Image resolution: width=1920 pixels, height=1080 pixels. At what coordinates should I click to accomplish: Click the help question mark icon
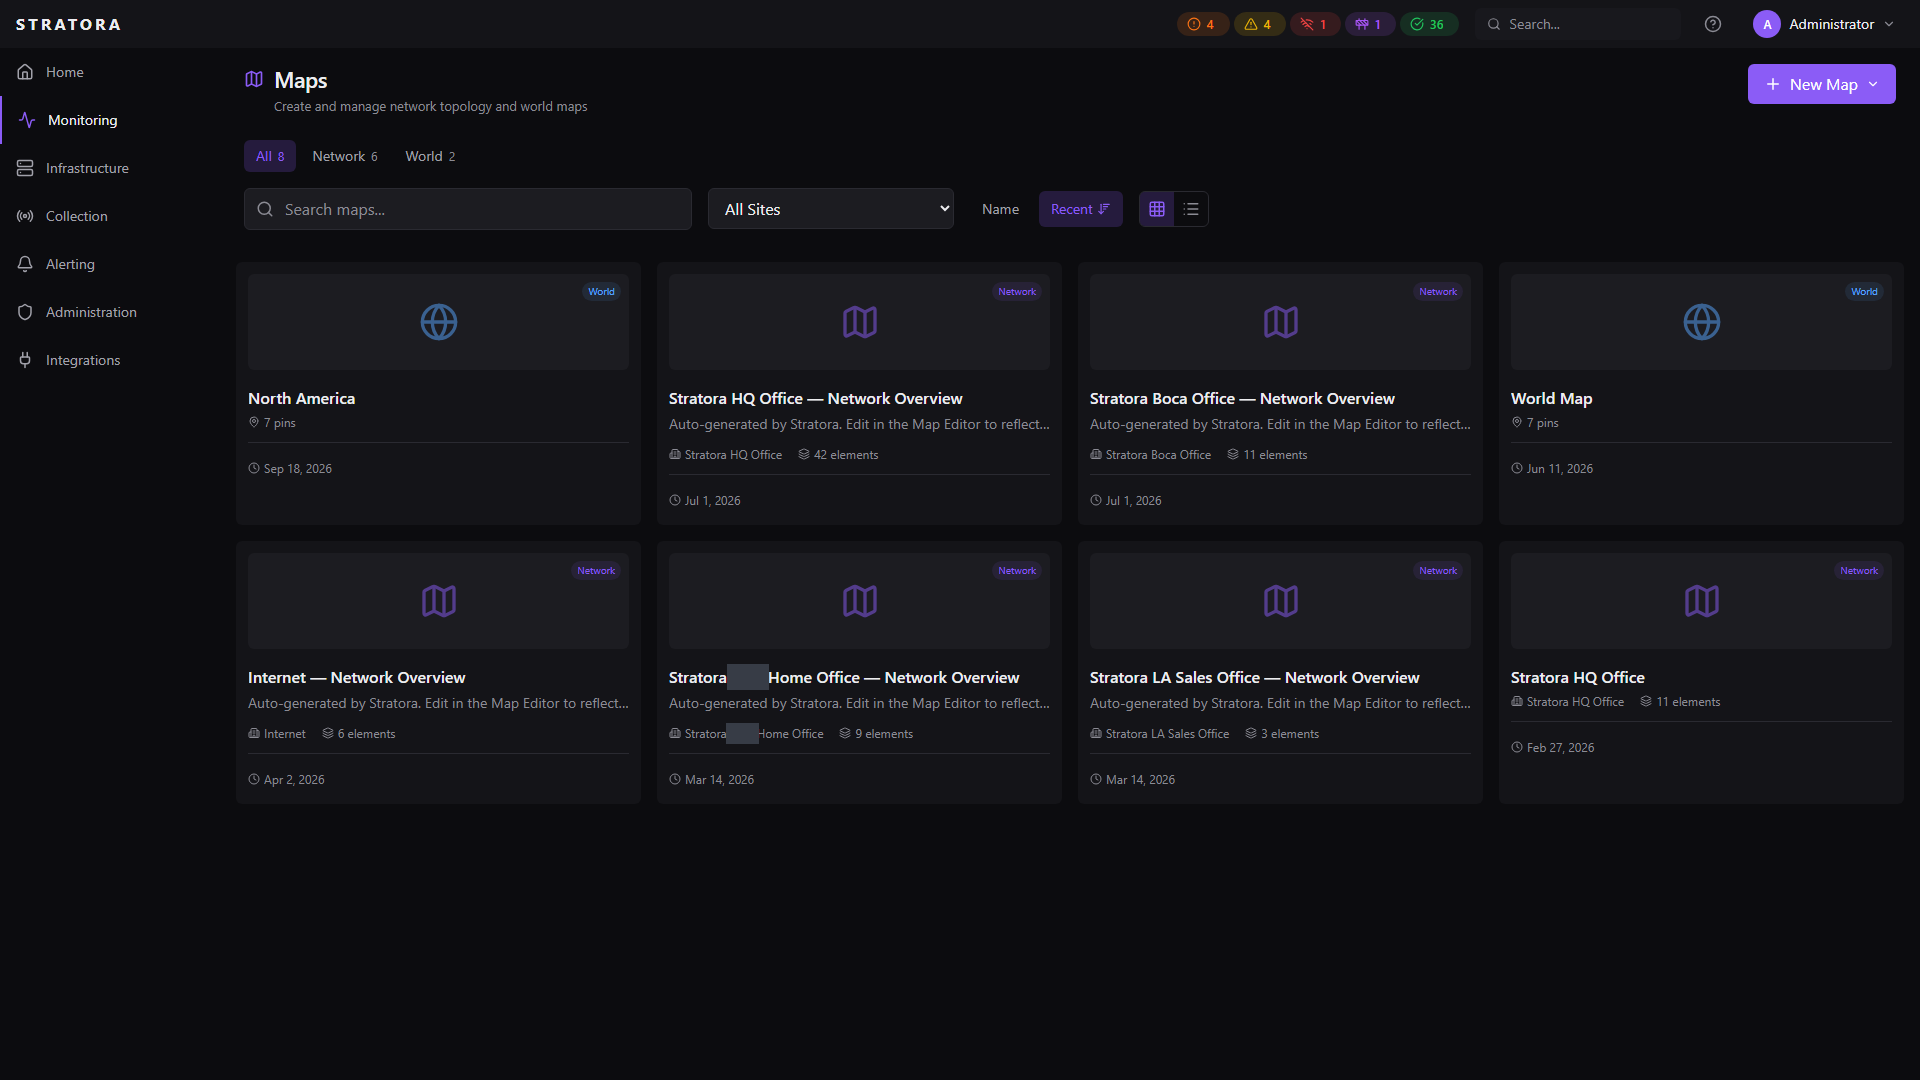click(x=1713, y=24)
